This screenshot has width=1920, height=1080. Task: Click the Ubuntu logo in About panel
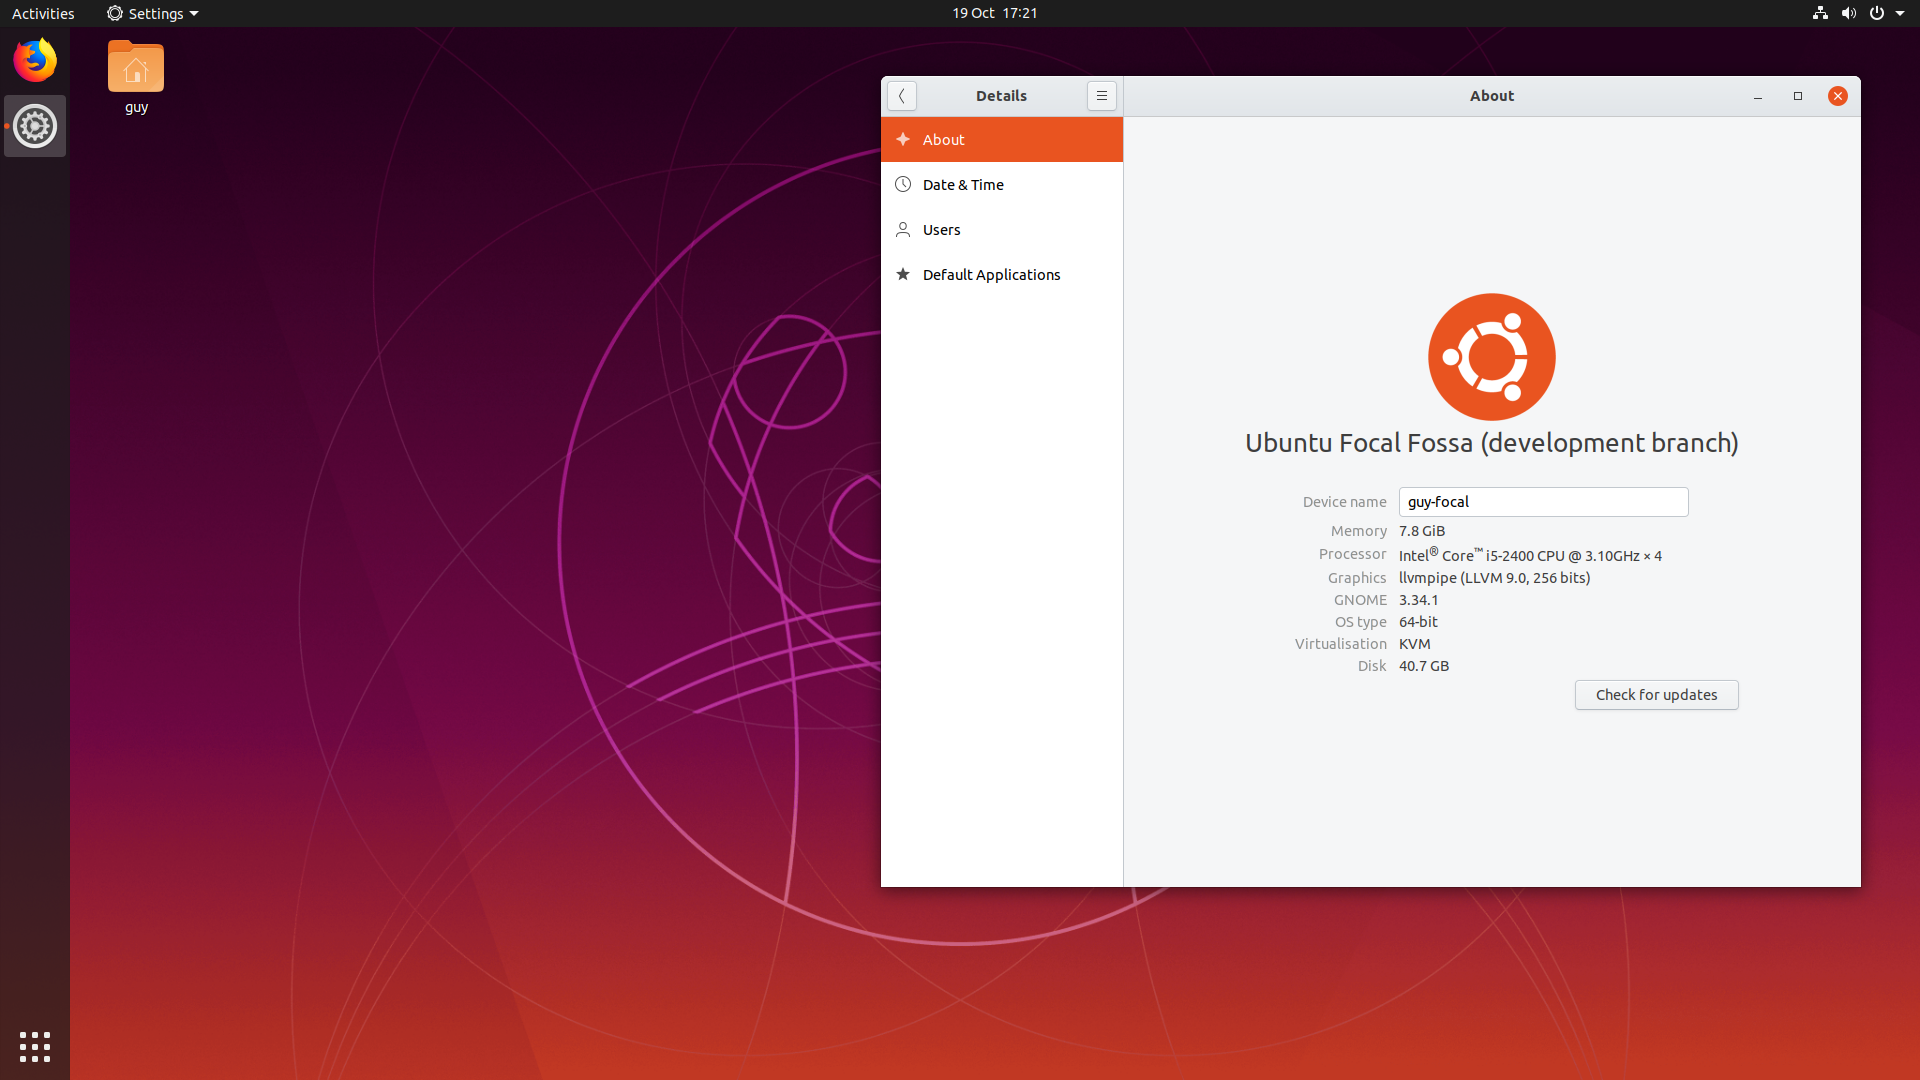click(1490, 357)
